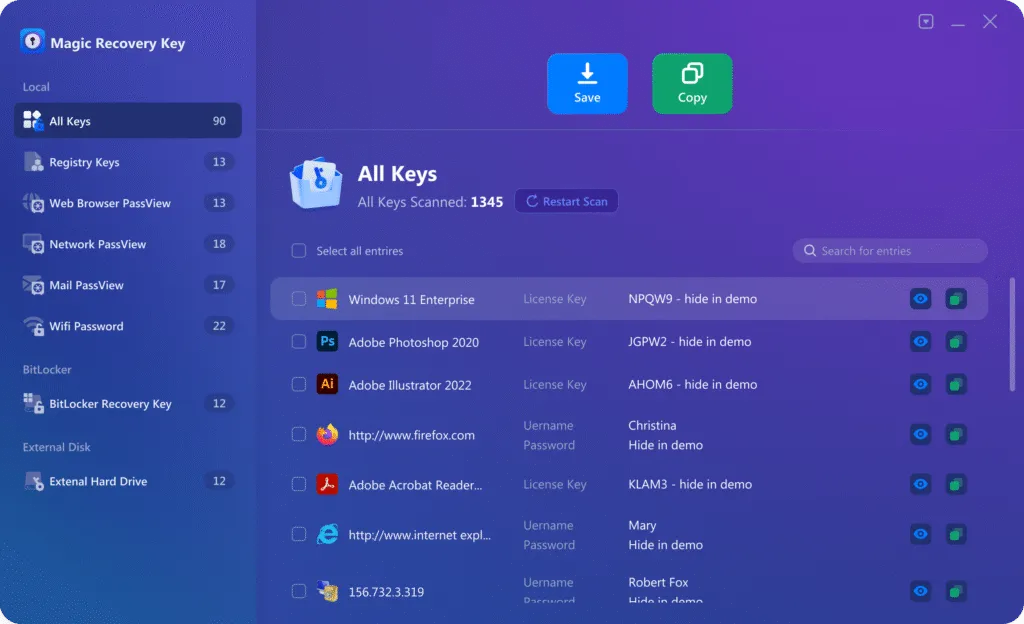Click the network icon beside 156.732.3.319
The height and width of the screenshot is (624, 1024).
(327, 591)
